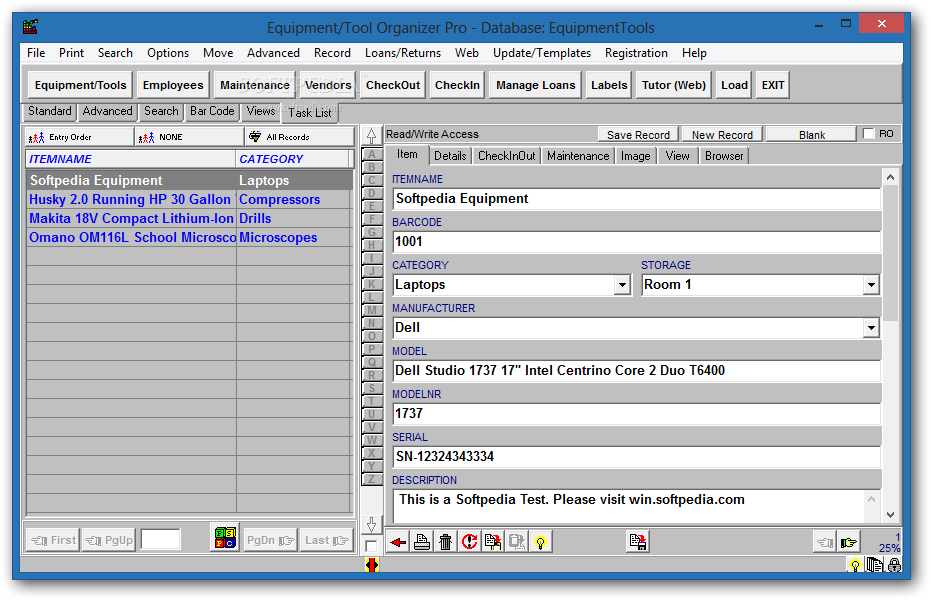931x600 pixels.
Task: Click the red-yellow splitter arrows icon
Action: click(x=372, y=565)
